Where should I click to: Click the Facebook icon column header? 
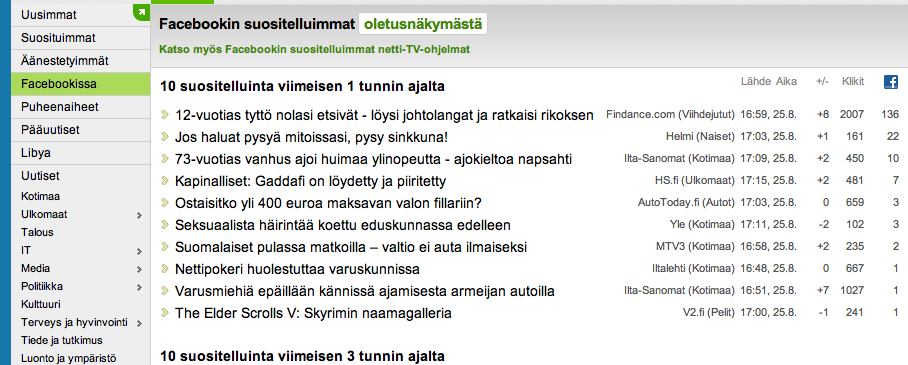click(x=891, y=82)
